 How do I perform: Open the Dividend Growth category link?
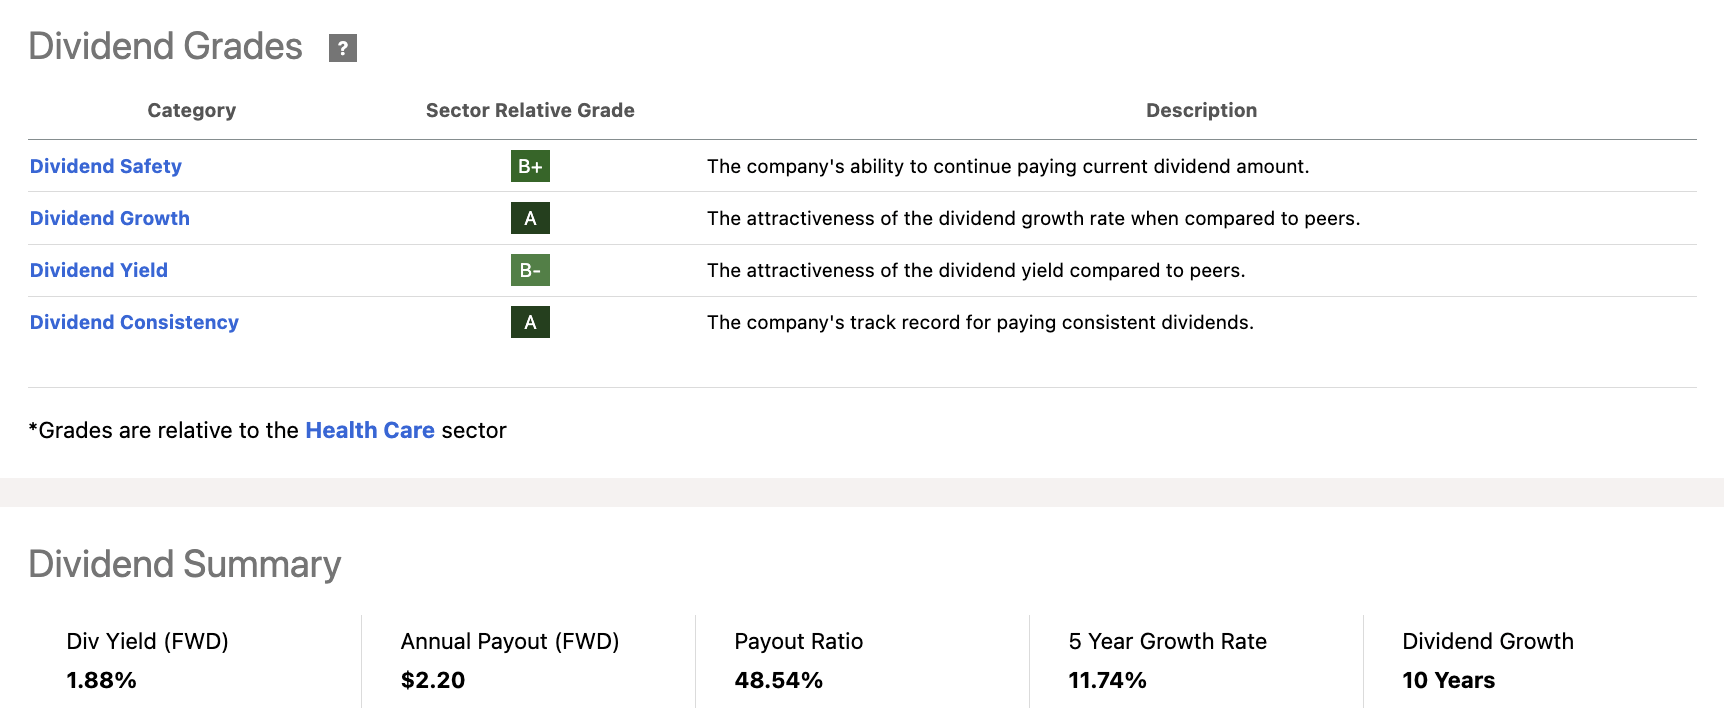110,218
